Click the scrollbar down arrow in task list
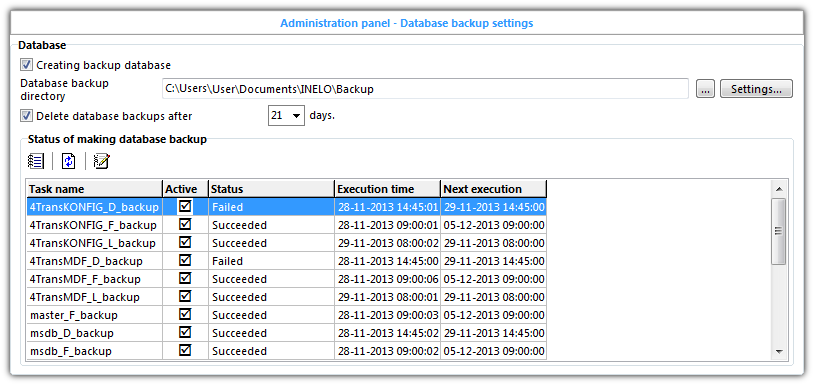This screenshot has width=814, height=385. point(778,351)
